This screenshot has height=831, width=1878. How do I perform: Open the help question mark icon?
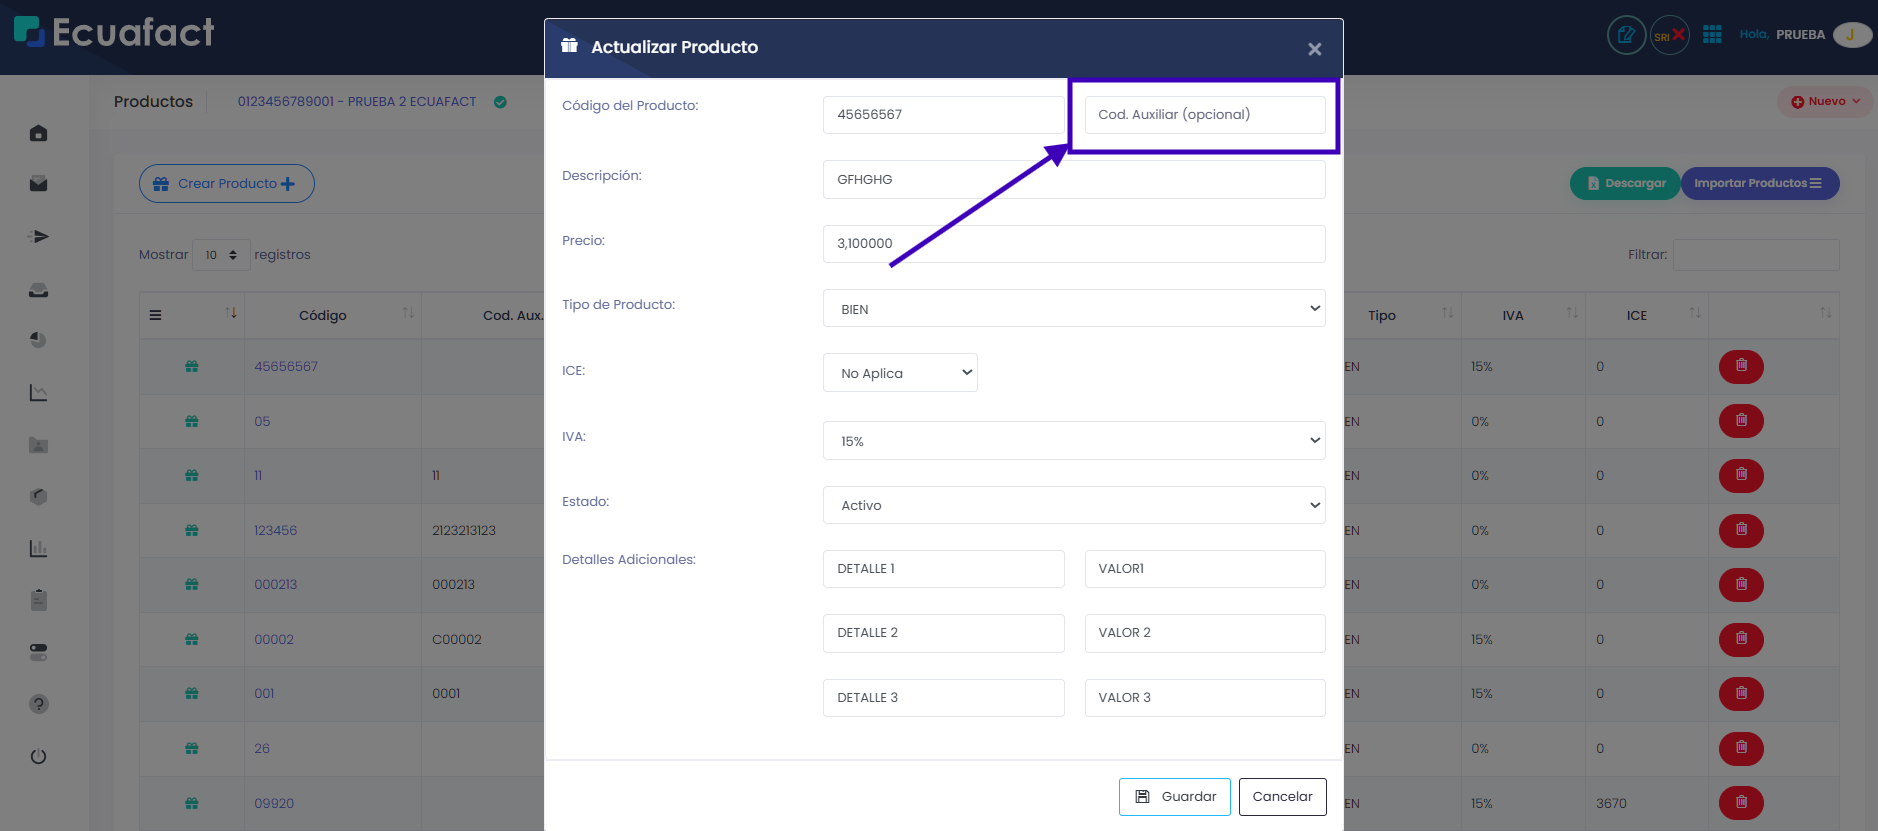38,704
